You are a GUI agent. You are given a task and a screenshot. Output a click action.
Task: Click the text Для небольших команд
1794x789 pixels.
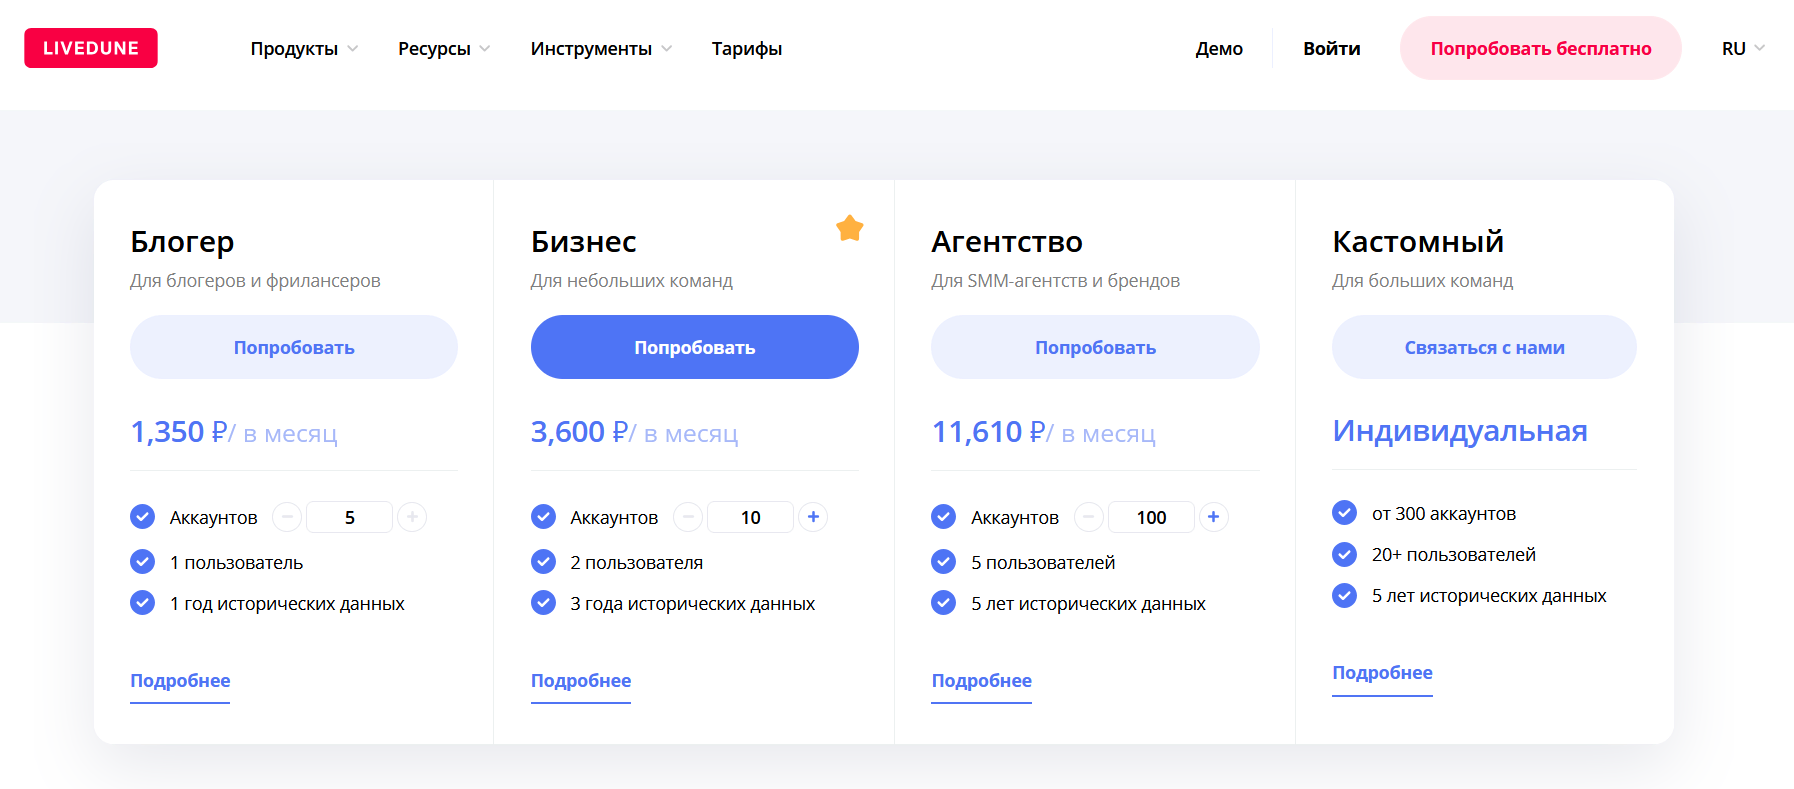click(x=632, y=281)
